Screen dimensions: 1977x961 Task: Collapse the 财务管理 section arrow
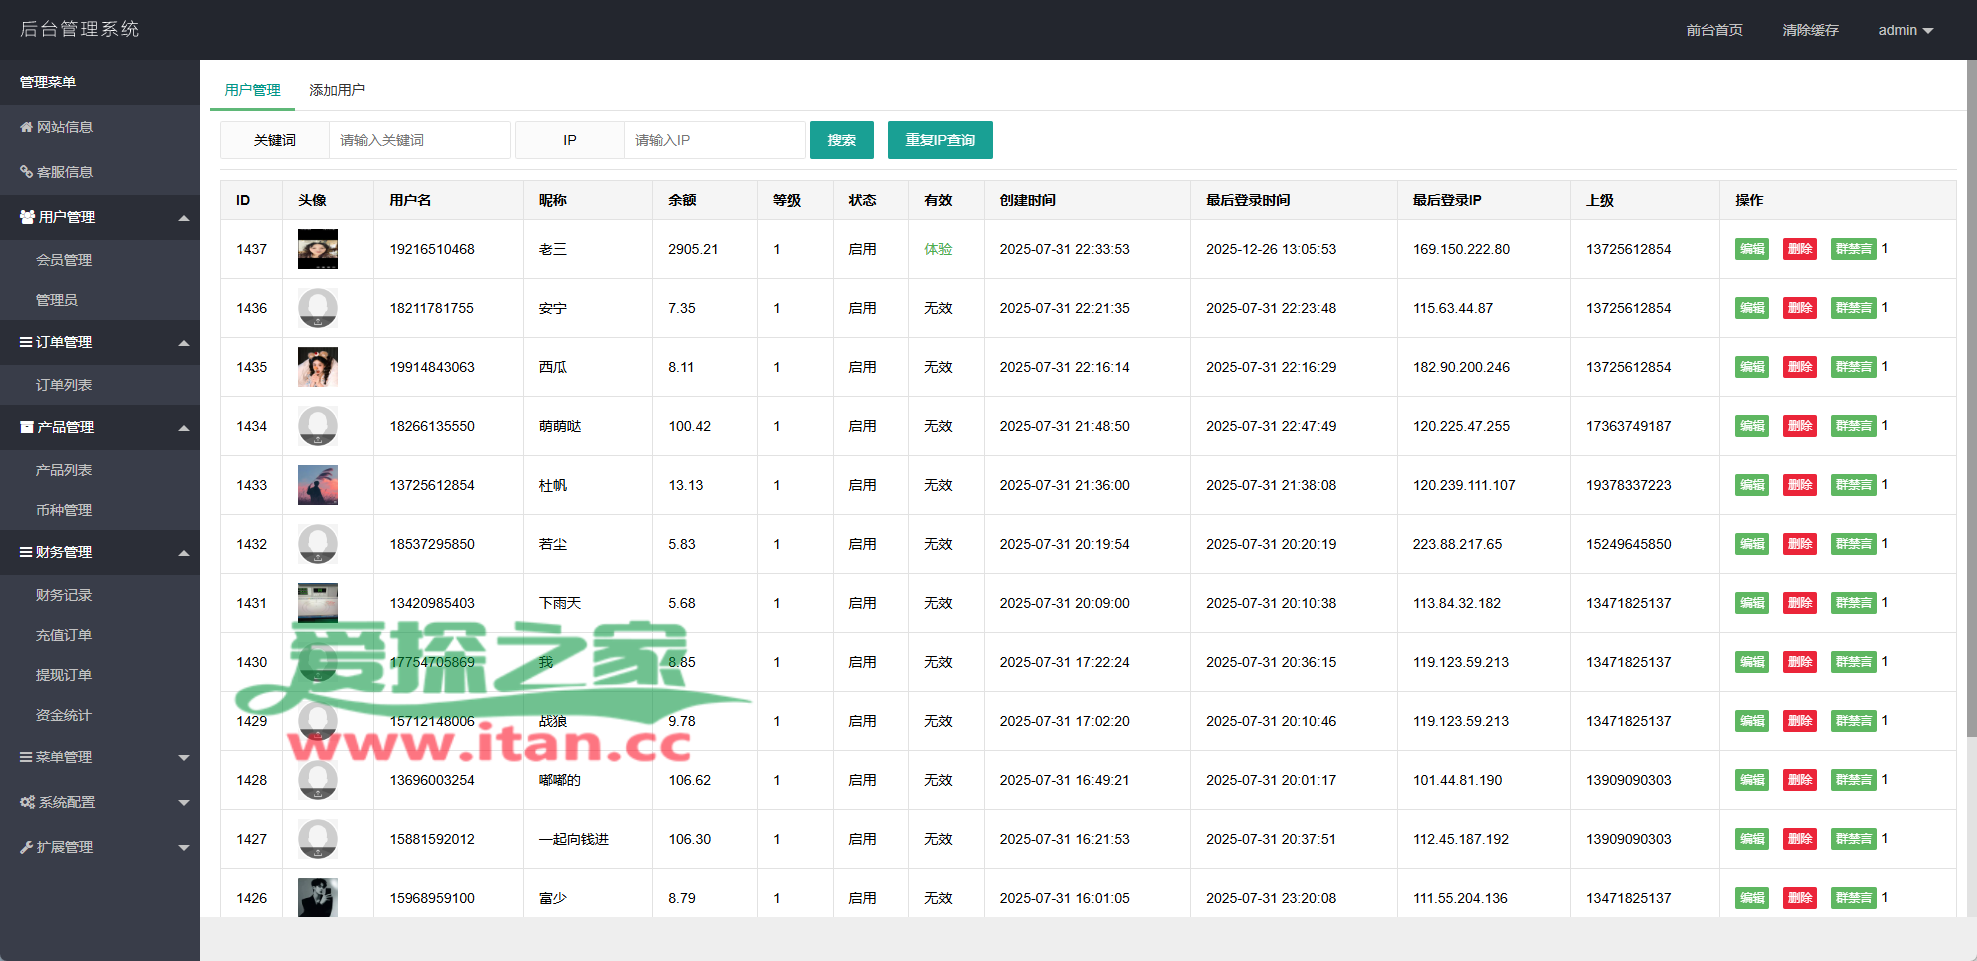[184, 553]
